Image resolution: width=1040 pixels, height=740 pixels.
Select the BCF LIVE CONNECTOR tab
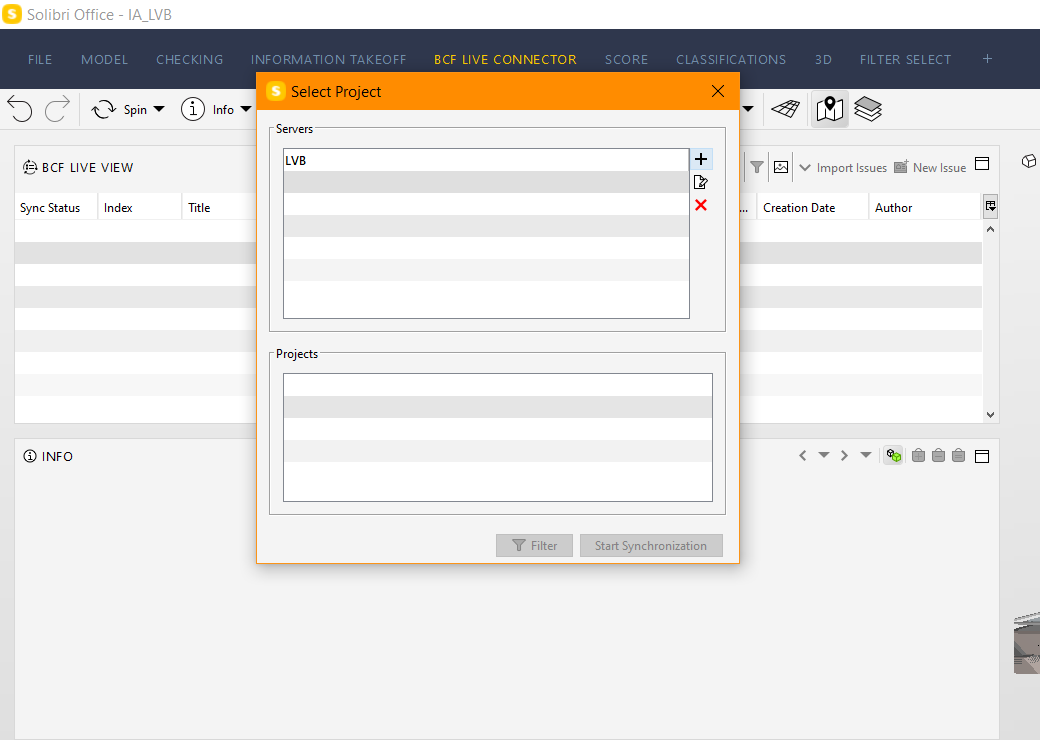tap(505, 60)
